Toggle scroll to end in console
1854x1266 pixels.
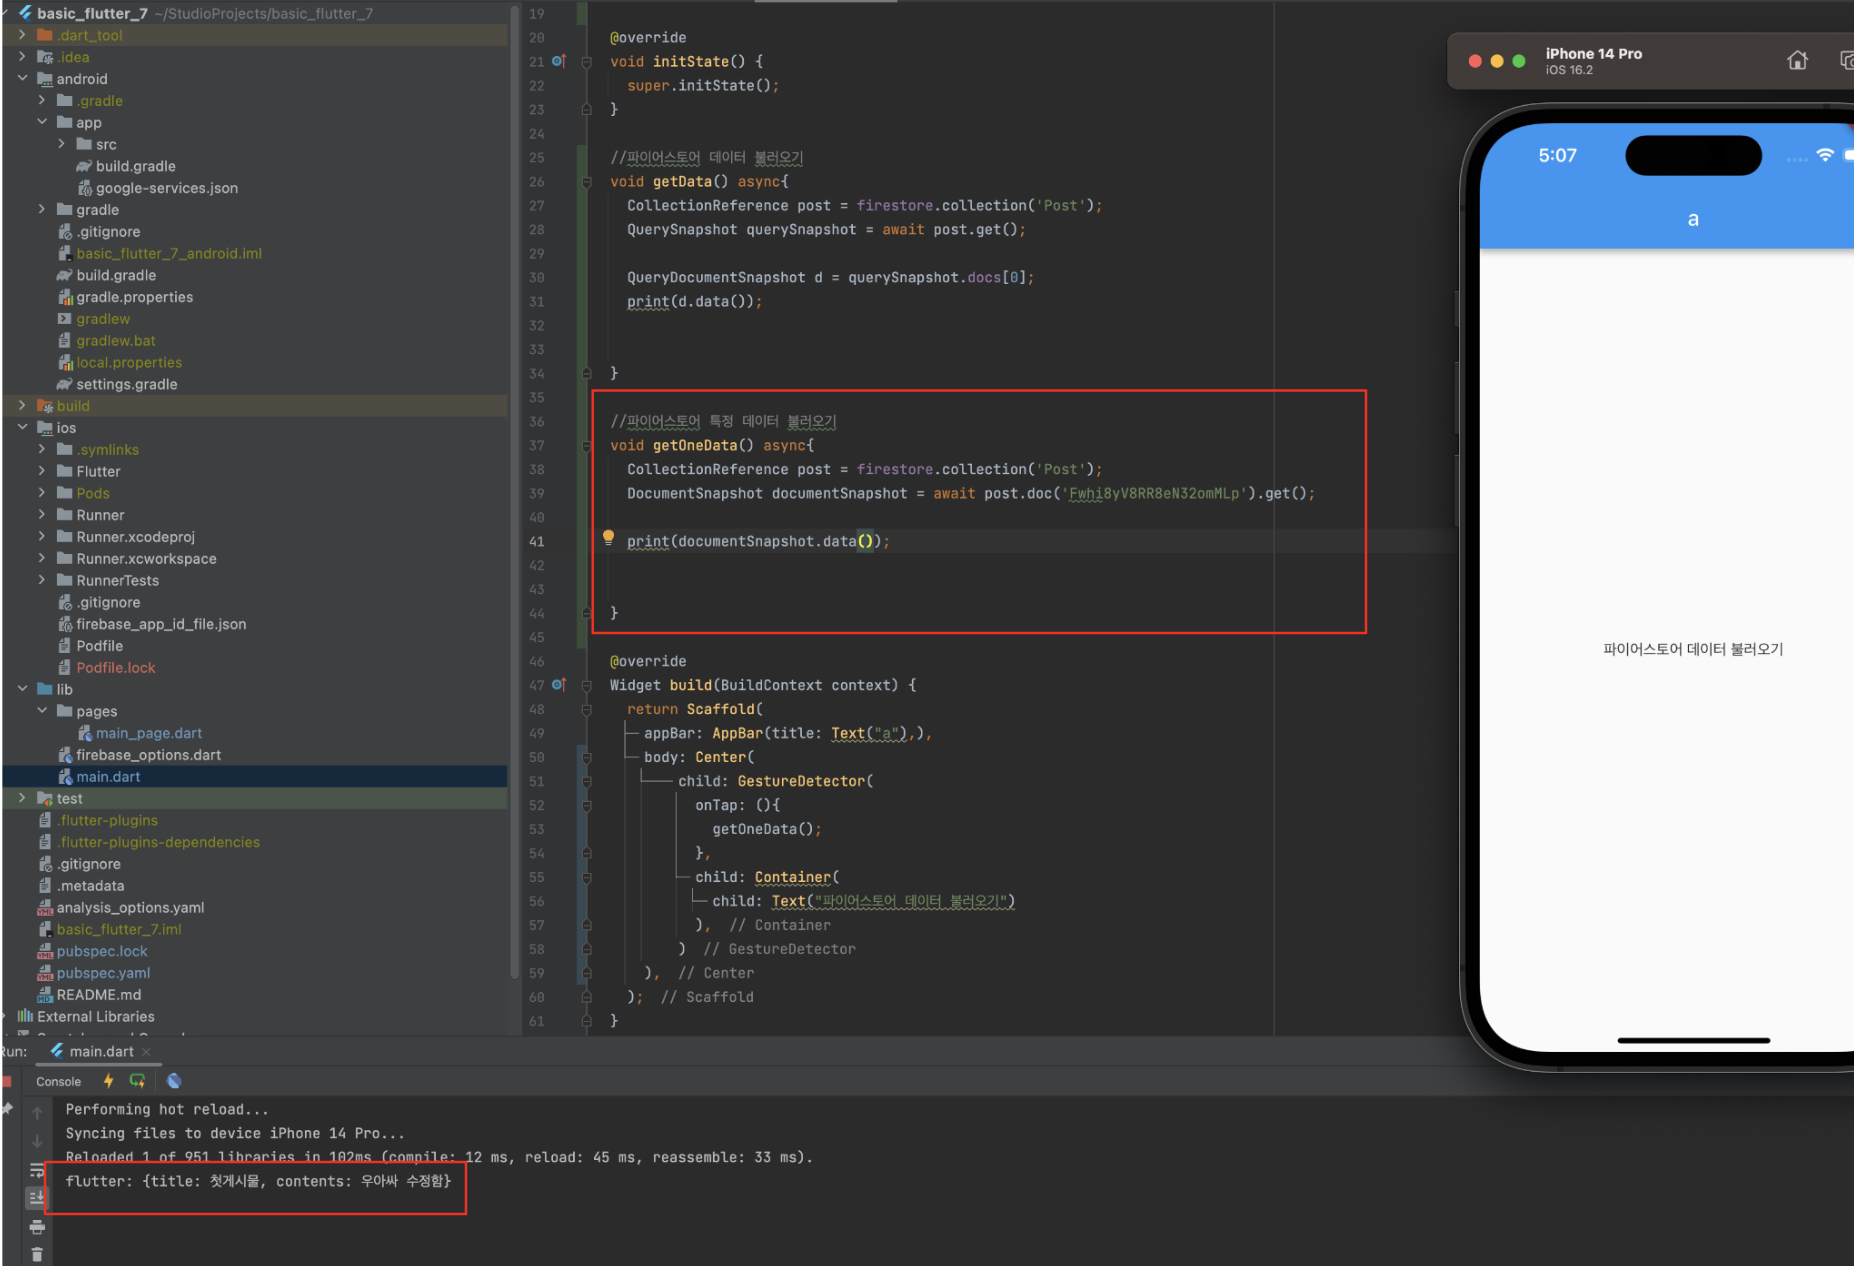37,1198
